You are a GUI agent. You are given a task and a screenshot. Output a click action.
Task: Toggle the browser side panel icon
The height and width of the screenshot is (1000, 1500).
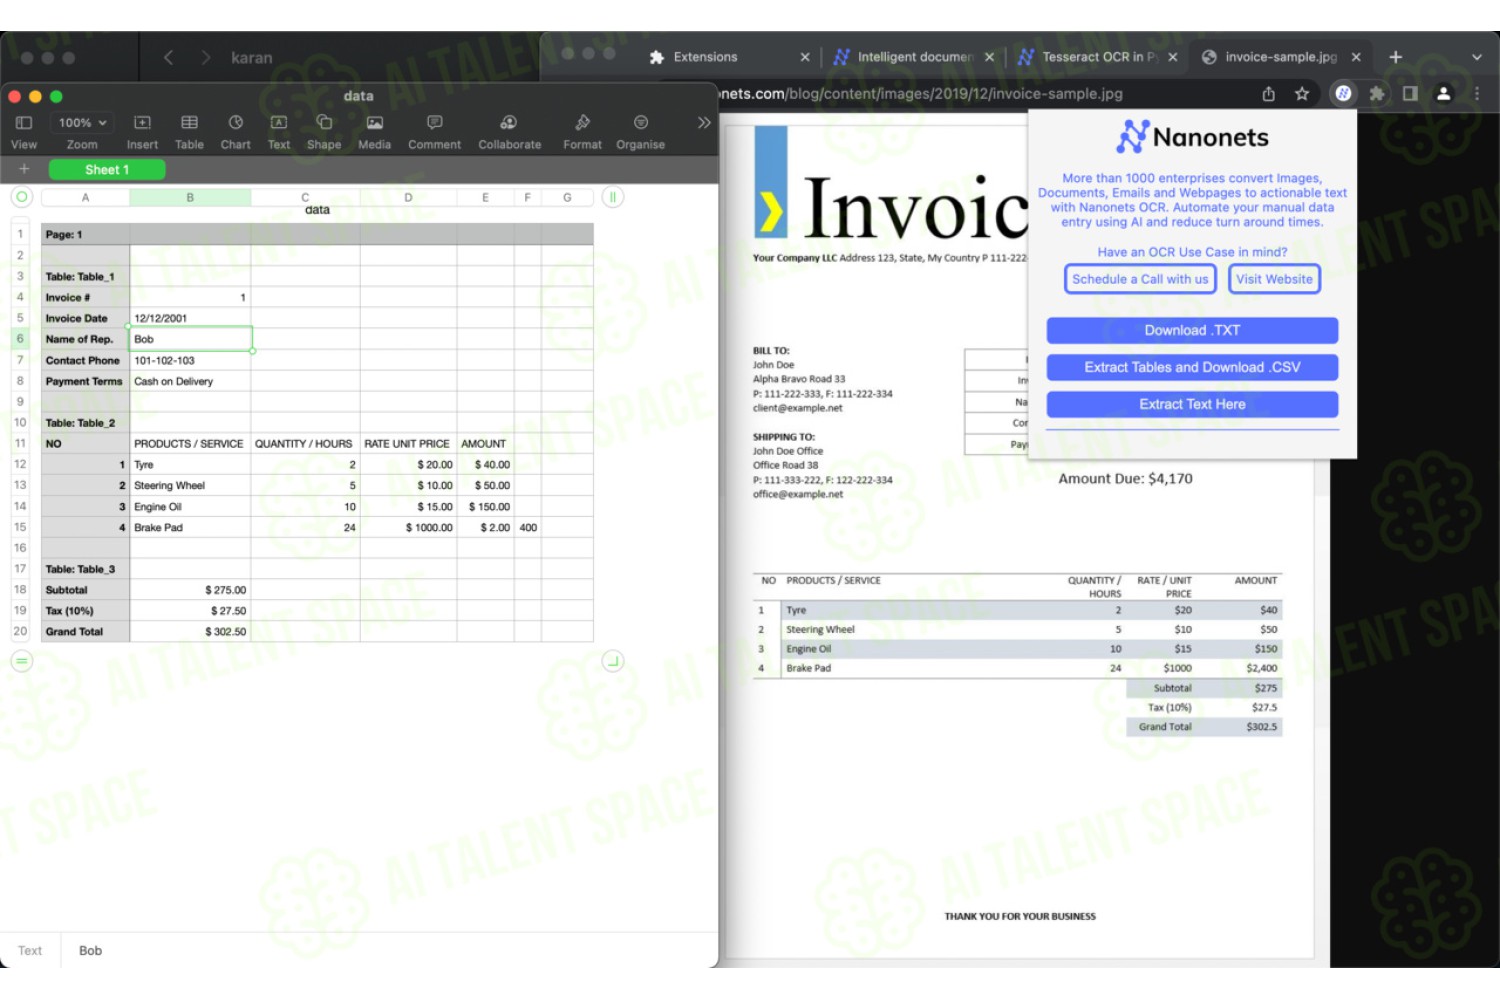tap(1410, 93)
